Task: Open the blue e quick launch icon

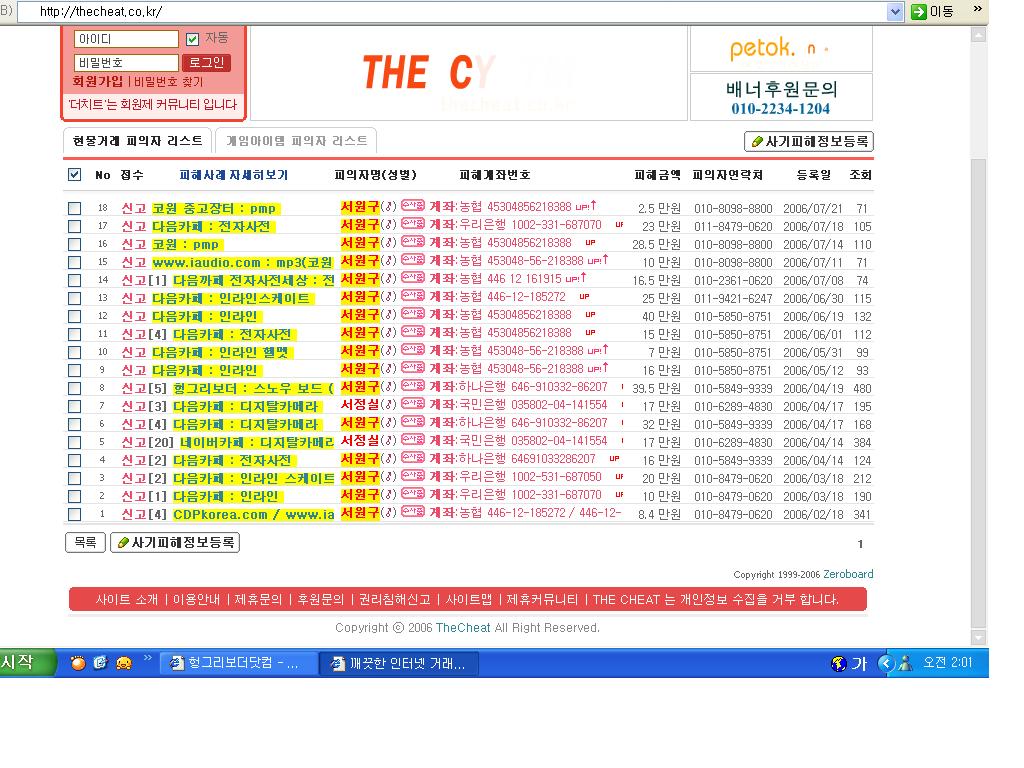Action: tap(100, 663)
